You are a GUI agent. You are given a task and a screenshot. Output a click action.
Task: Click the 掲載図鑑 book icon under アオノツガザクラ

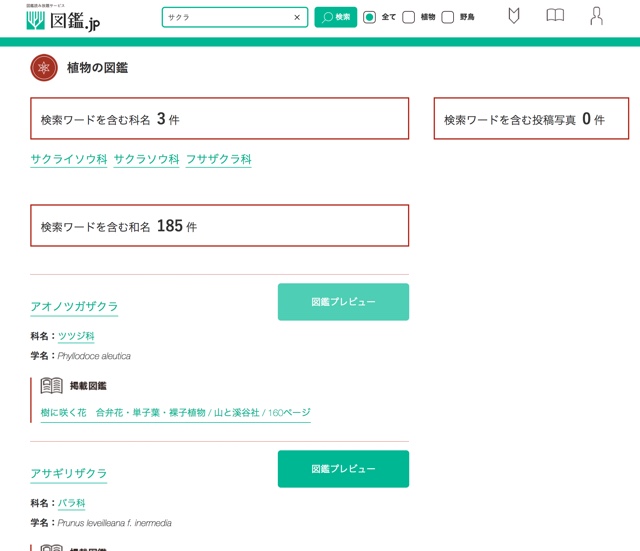tap(51, 386)
